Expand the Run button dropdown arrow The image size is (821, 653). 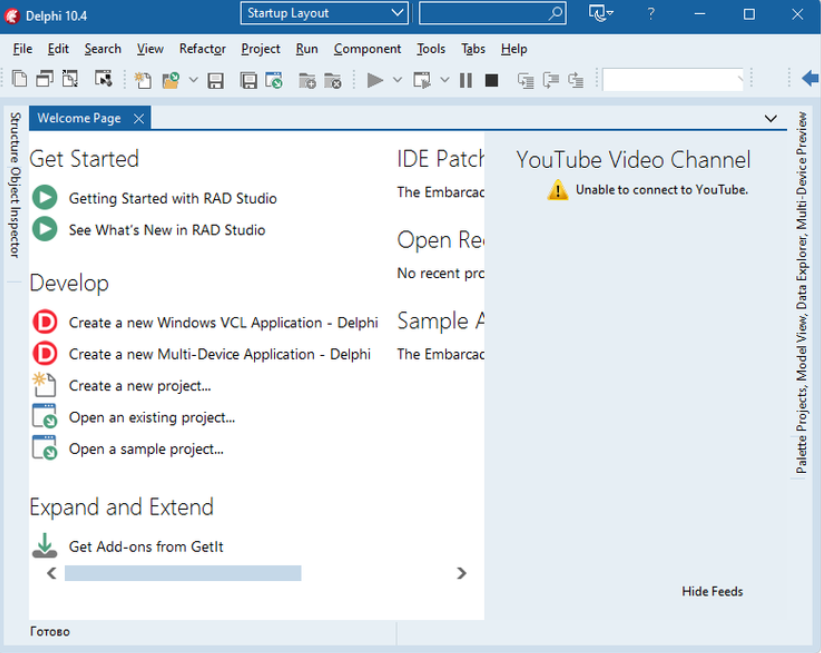[397, 80]
